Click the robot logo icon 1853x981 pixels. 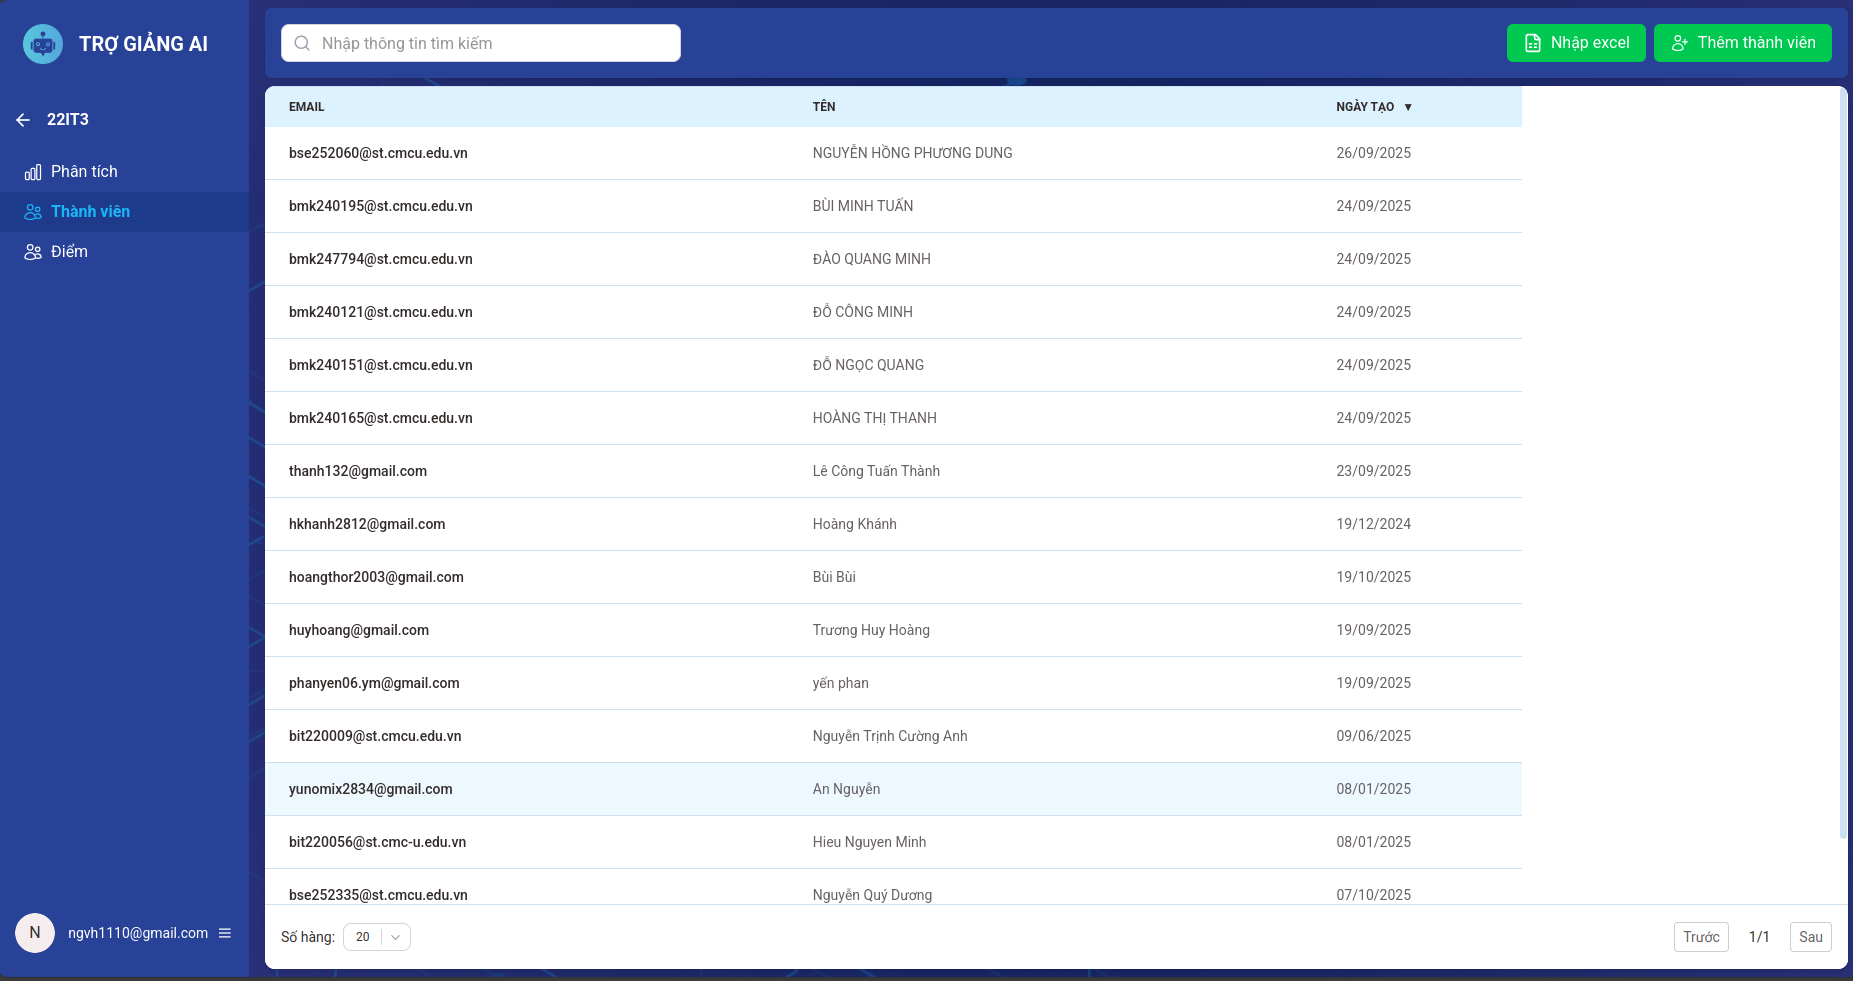(43, 44)
